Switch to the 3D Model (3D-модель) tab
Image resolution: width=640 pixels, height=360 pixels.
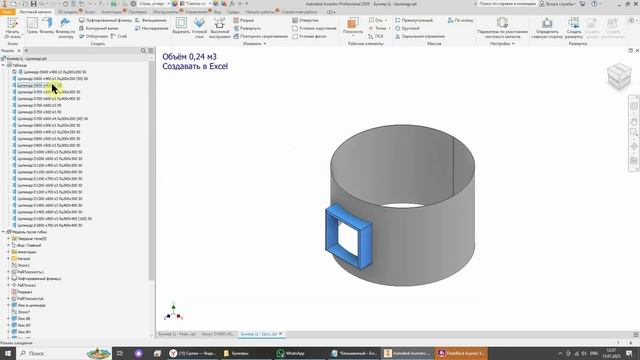[x=68, y=12]
